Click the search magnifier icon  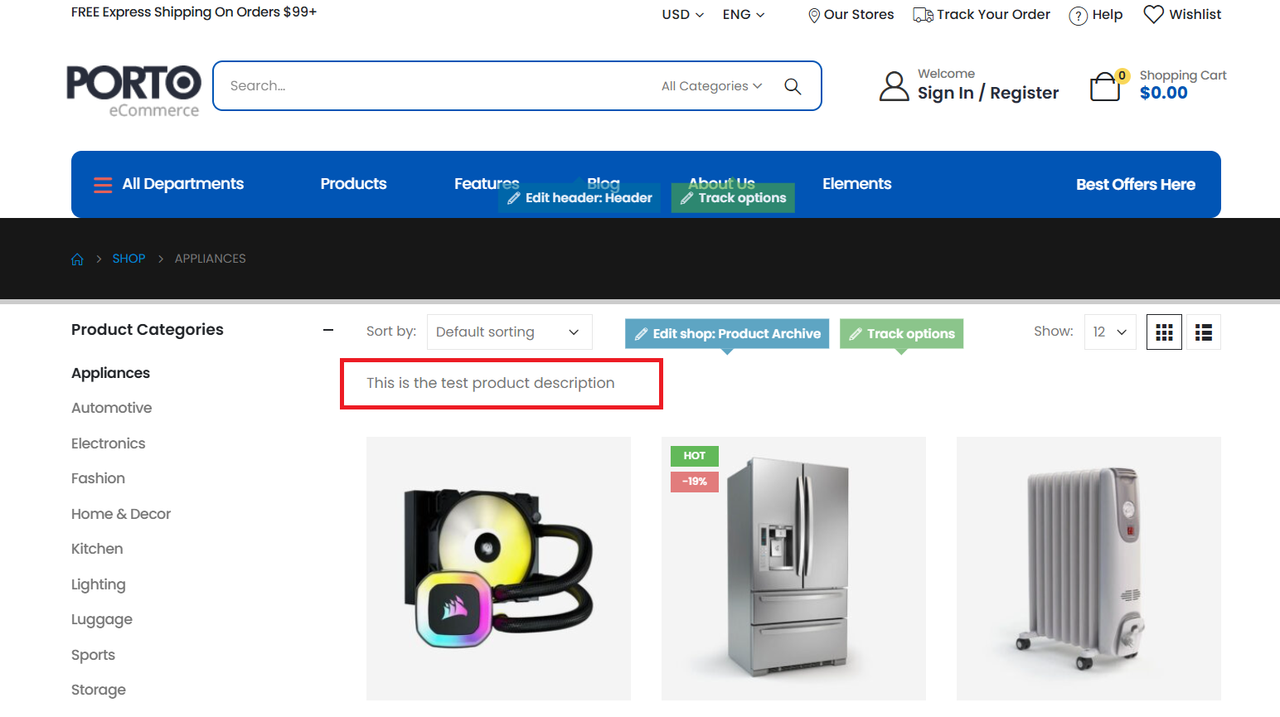click(x=793, y=86)
